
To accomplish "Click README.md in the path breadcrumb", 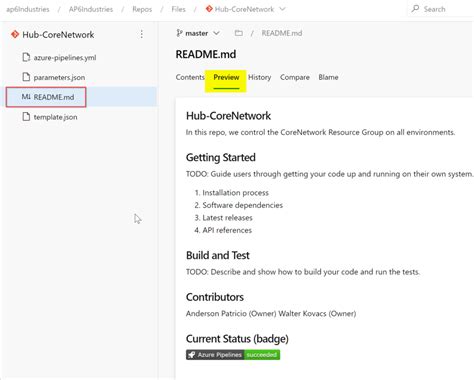I will (282, 33).
